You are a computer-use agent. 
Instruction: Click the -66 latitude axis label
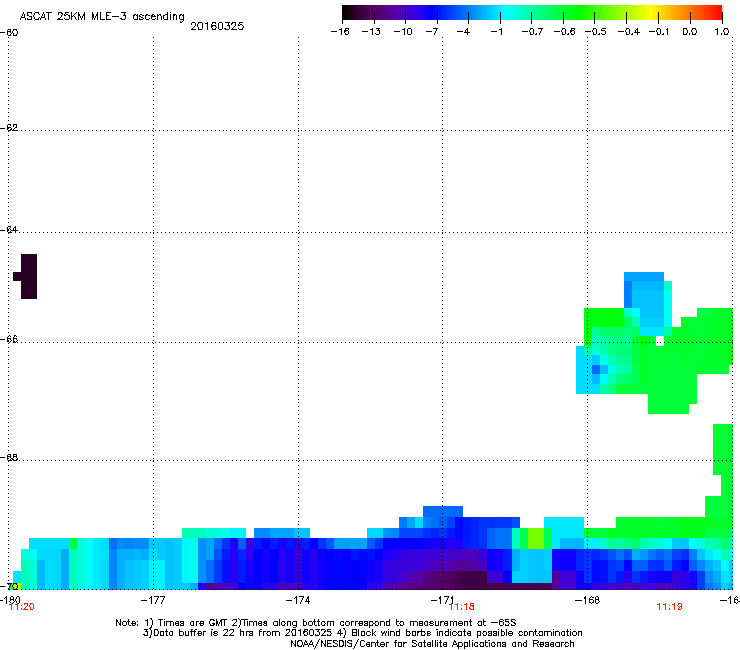coord(9,340)
